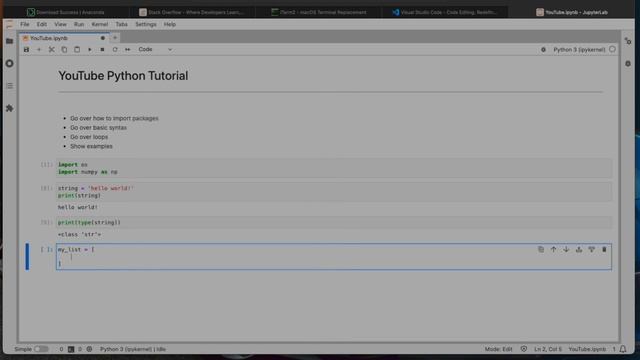
Task: Click the notebook trust shield icon
Action: point(524,349)
